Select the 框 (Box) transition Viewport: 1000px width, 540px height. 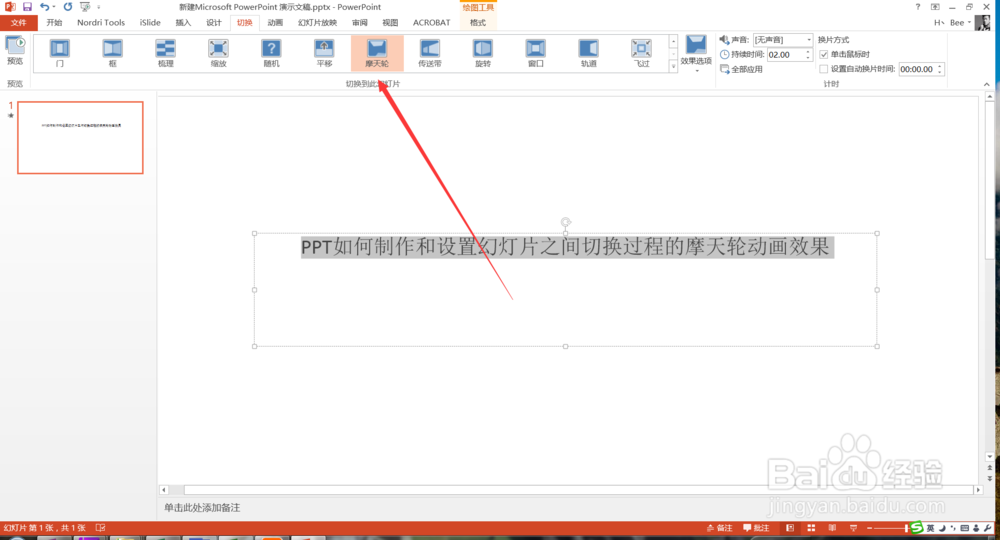tap(112, 53)
